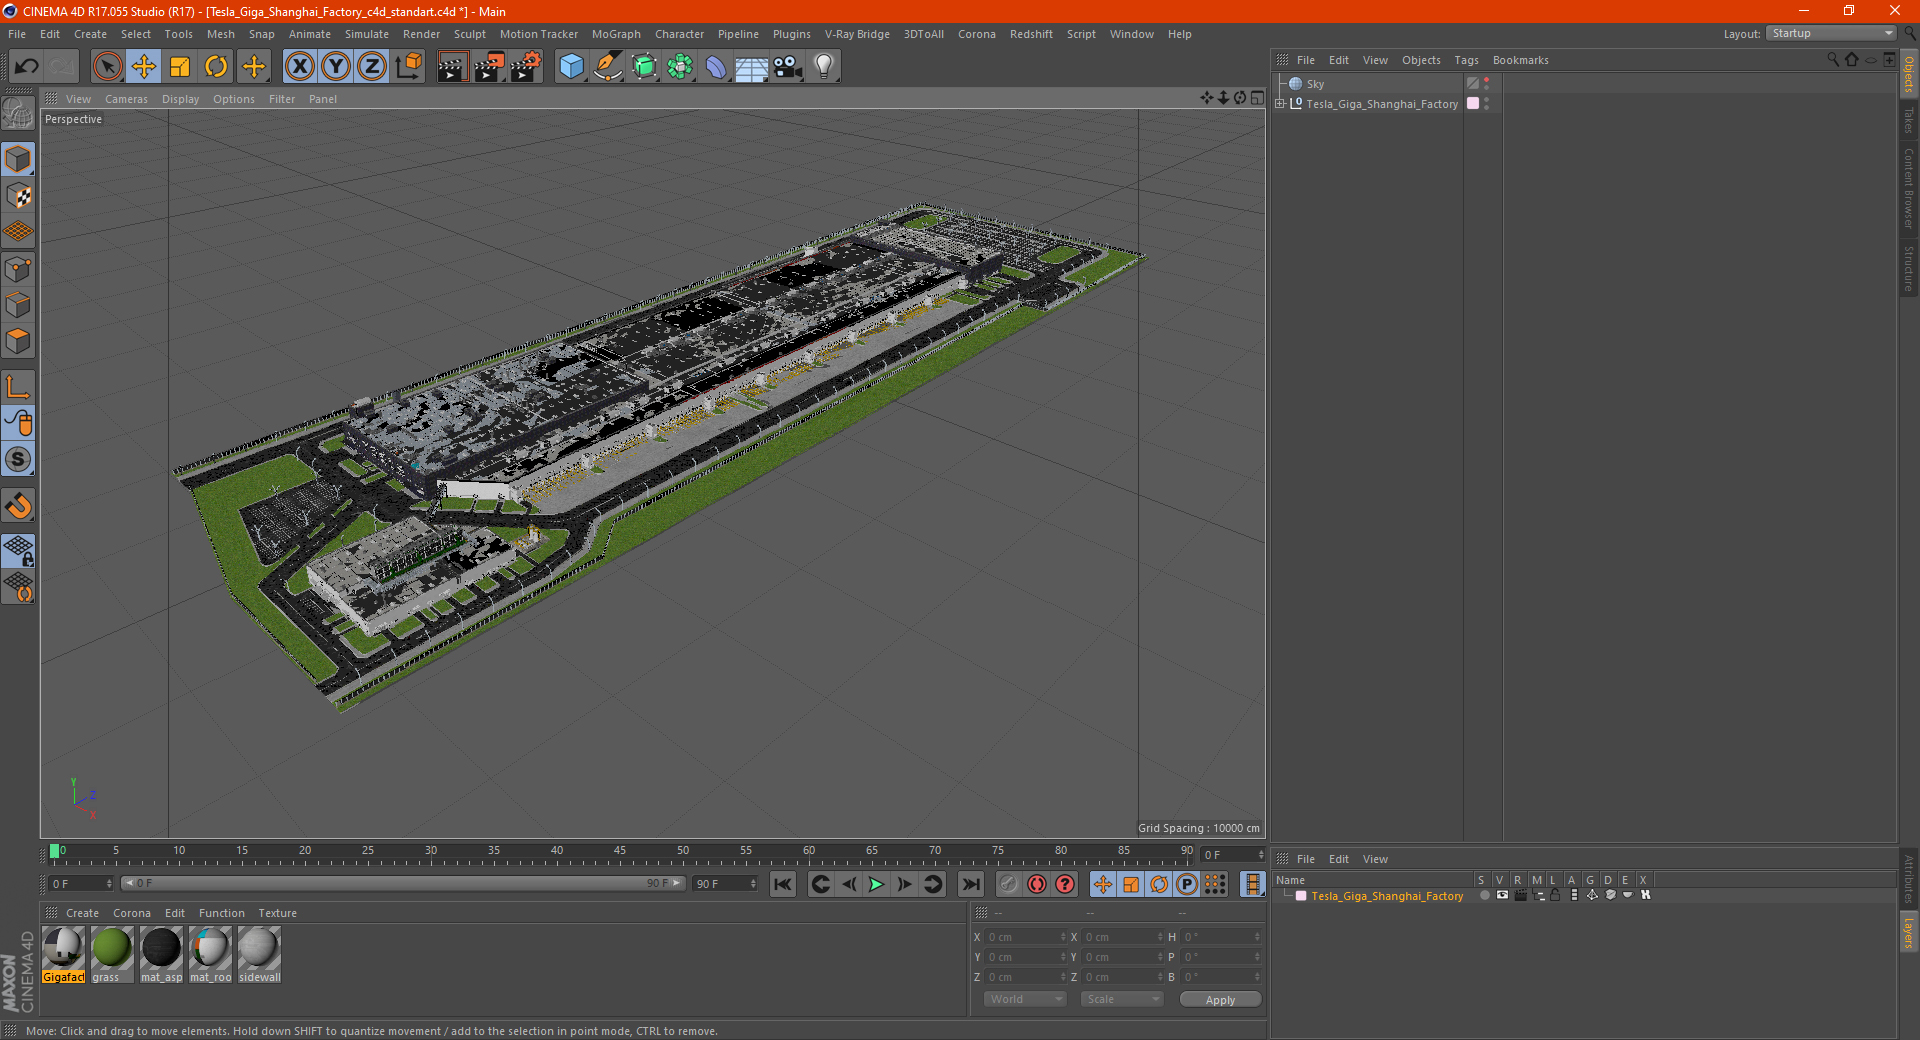Click Render View clapperboard icon
The height and width of the screenshot is (1040, 1920).
(x=452, y=67)
